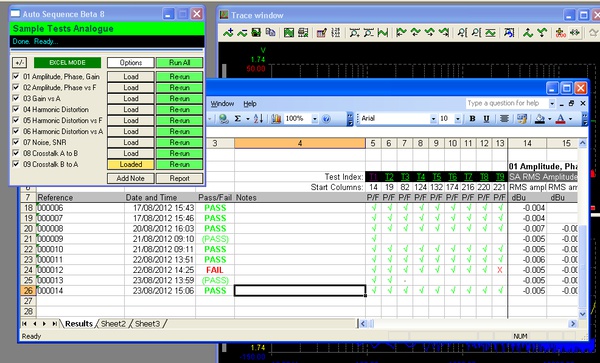Toggle Underline formatting in Excel toolbar
This screenshot has width=600, height=363.
coord(486,119)
